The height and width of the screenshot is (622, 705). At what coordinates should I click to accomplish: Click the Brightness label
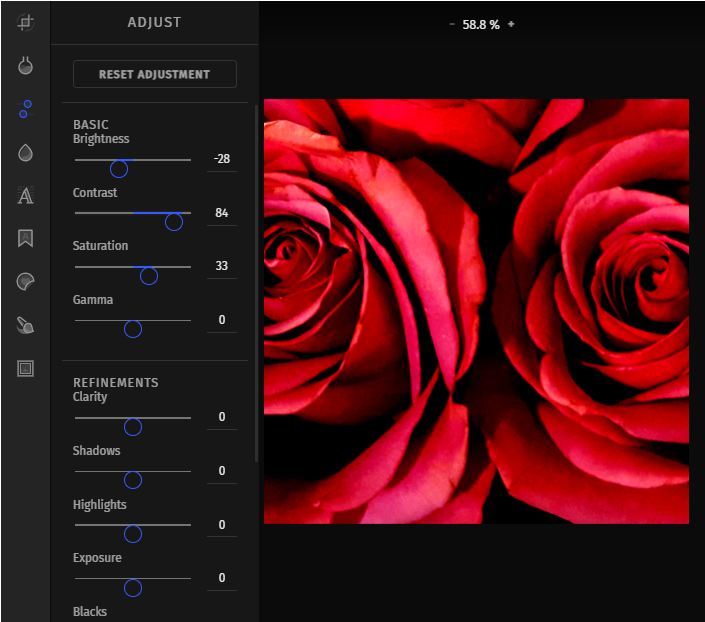coord(101,139)
